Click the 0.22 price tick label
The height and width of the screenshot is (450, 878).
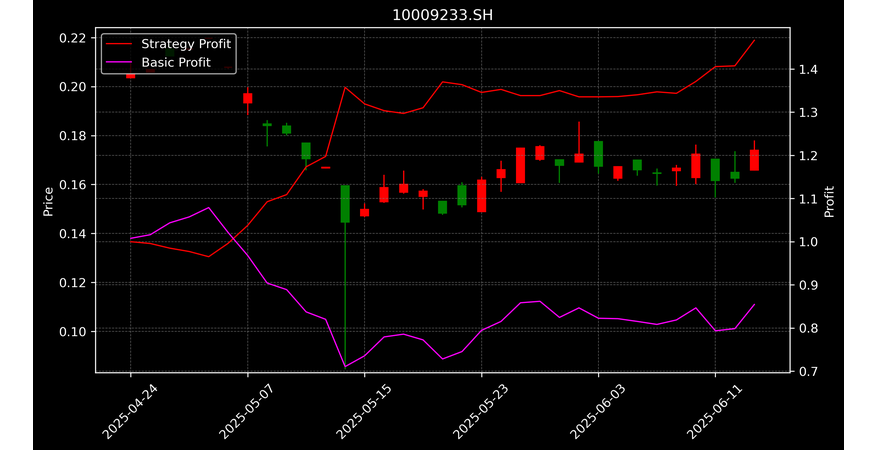pyautogui.click(x=73, y=38)
